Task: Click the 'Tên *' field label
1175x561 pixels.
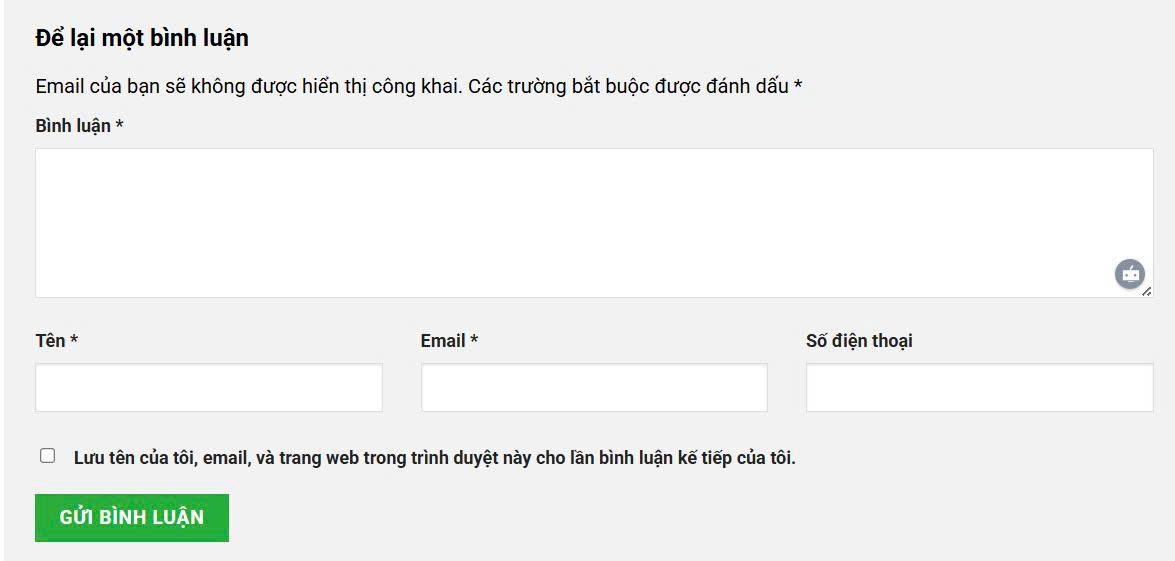Action: coord(57,341)
